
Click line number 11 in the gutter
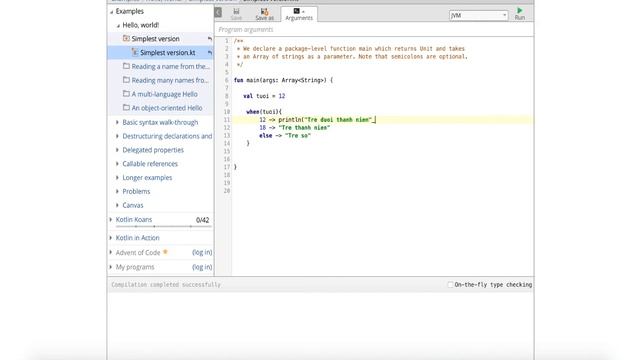point(227,120)
